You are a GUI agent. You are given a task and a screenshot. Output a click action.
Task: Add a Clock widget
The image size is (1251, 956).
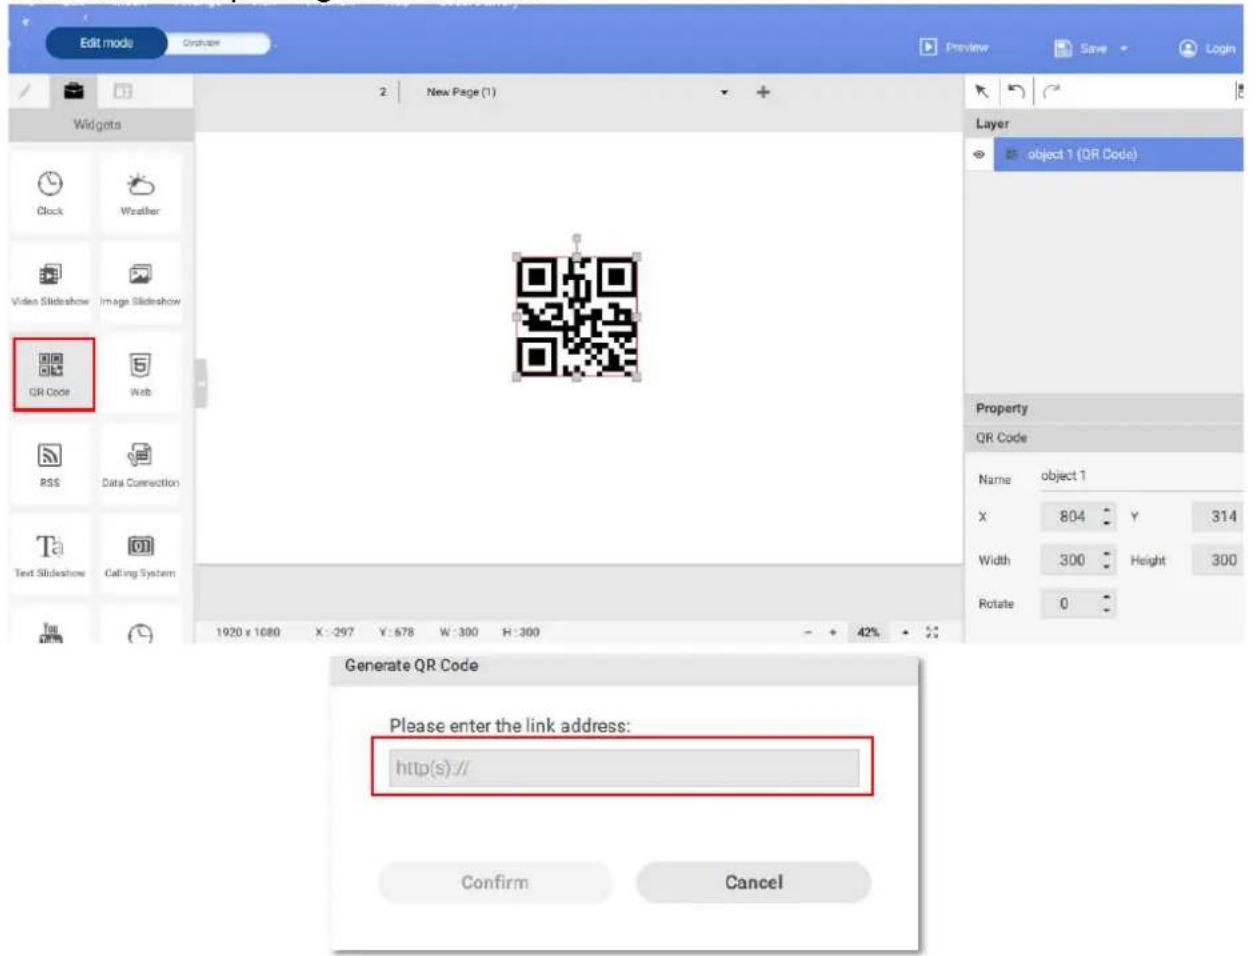pyautogui.click(x=50, y=193)
